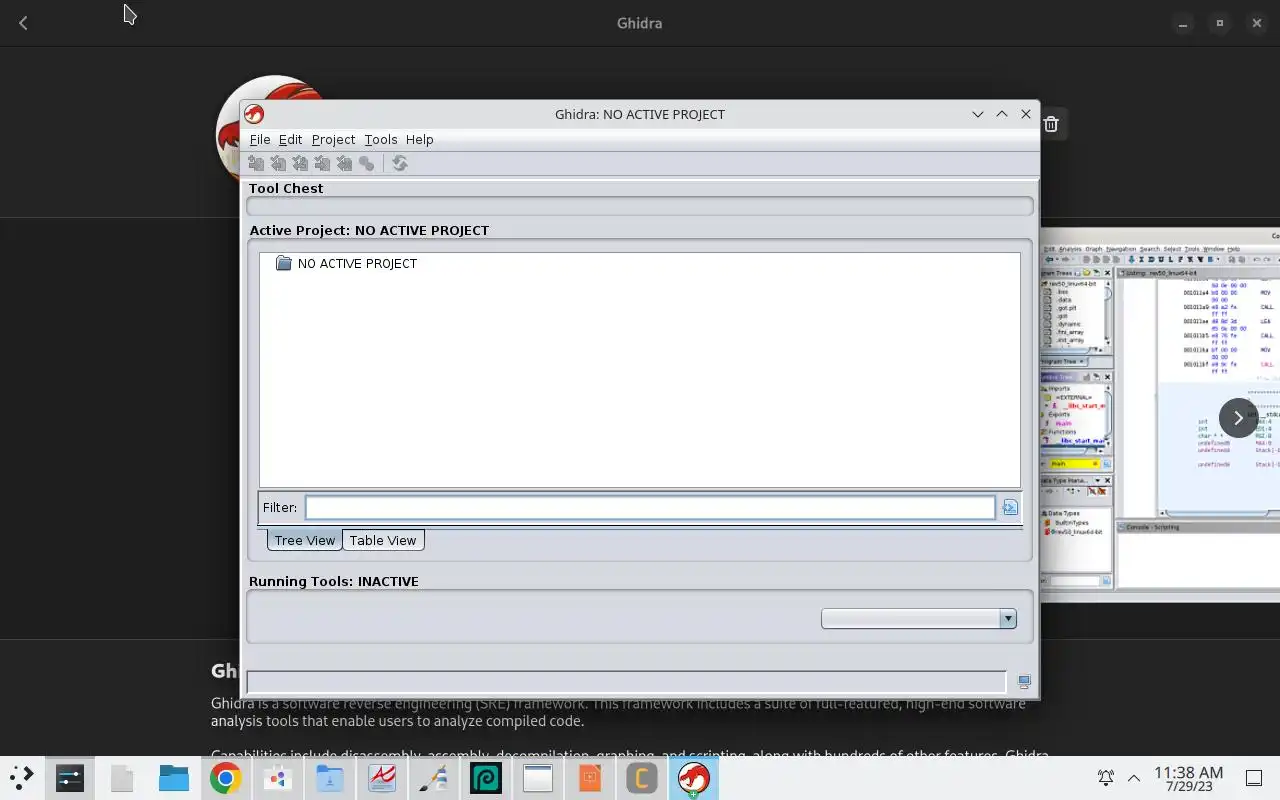Screen dimensions: 1280x800
Task: Click into the Filter text field
Action: pos(650,508)
